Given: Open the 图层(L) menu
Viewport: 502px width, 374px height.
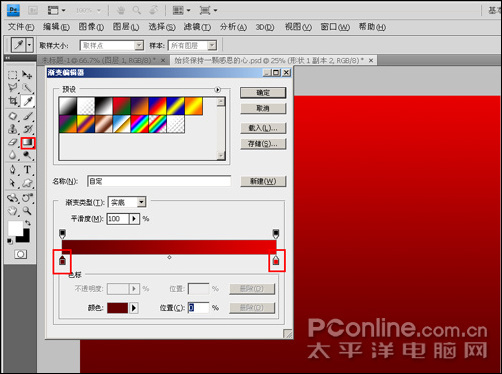Looking at the screenshot, I should tap(126, 27).
